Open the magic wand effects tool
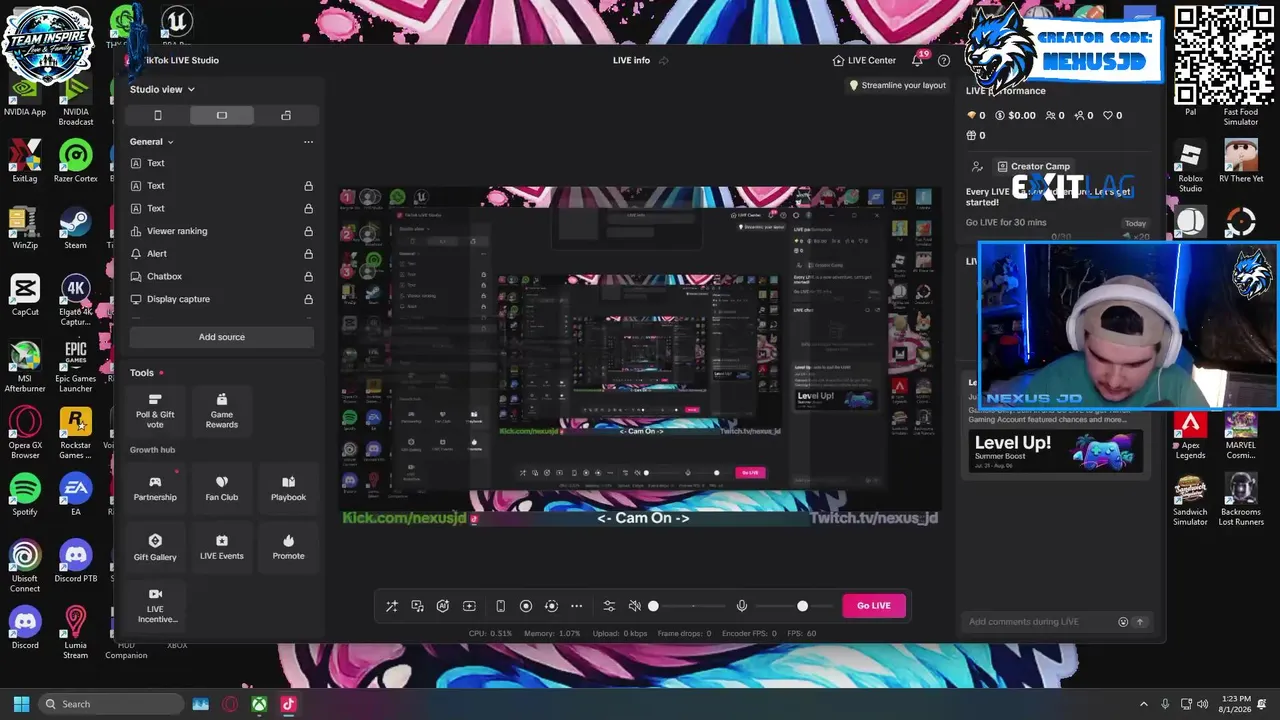Viewport: 1280px width, 720px height. [392, 606]
